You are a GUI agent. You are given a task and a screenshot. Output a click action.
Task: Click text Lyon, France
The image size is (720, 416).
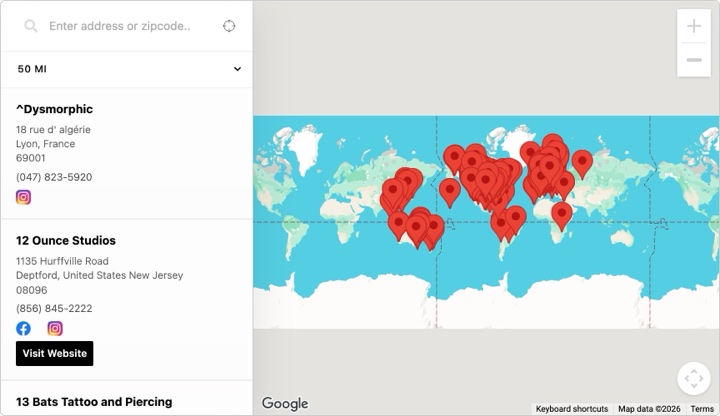coord(45,144)
